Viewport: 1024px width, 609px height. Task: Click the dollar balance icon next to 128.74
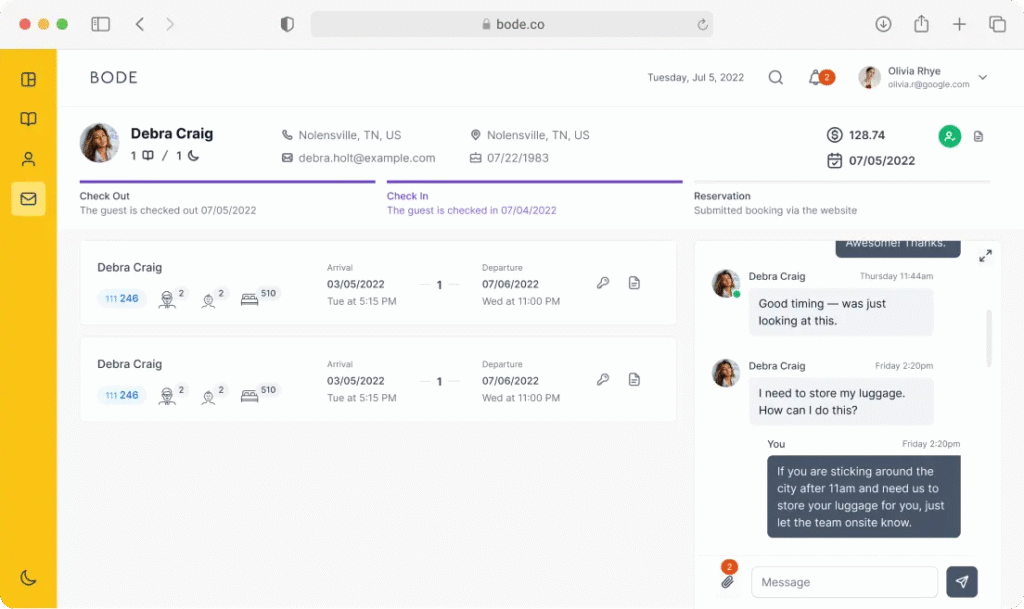point(834,135)
